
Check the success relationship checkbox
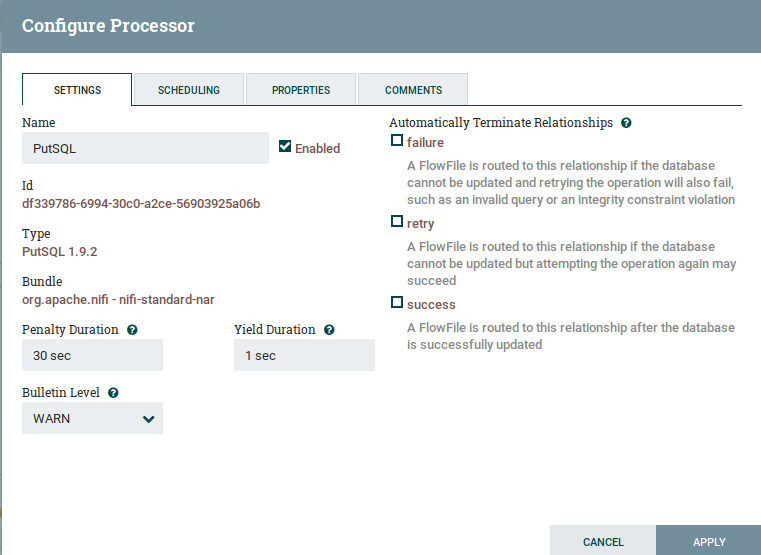pos(397,302)
